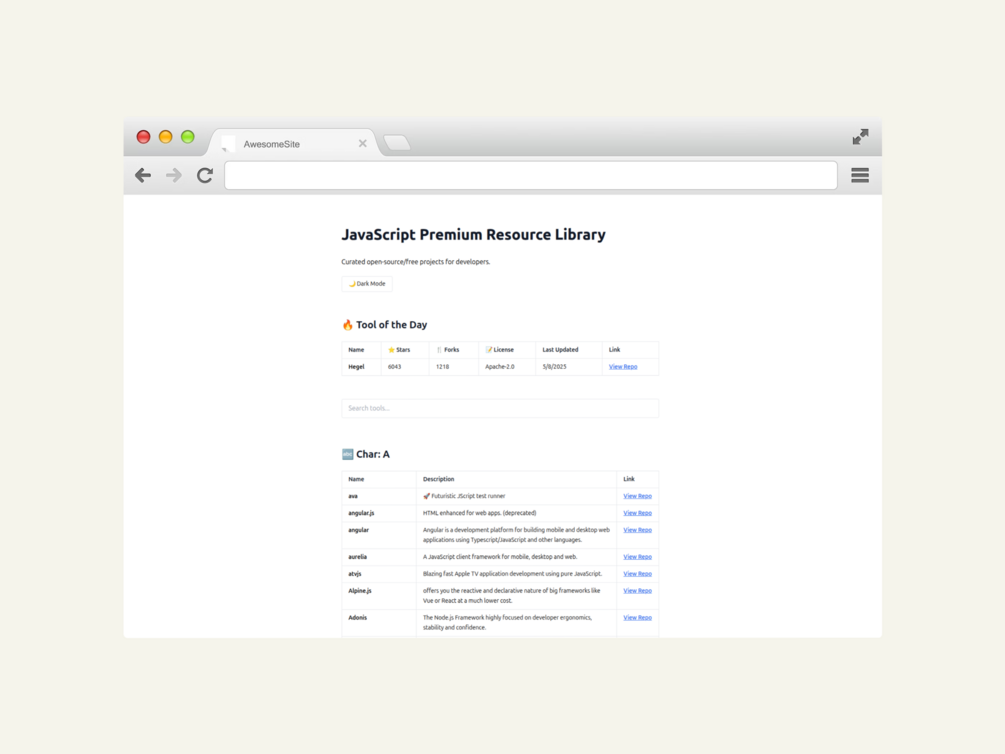Click the Blazing fast Apple TV description
This screenshot has height=754, width=1005.
point(512,574)
